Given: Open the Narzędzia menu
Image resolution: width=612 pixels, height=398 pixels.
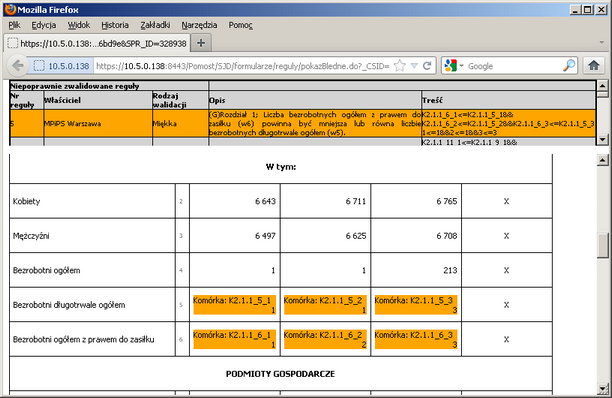Looking at the screenshot, I should coord(199,25).
